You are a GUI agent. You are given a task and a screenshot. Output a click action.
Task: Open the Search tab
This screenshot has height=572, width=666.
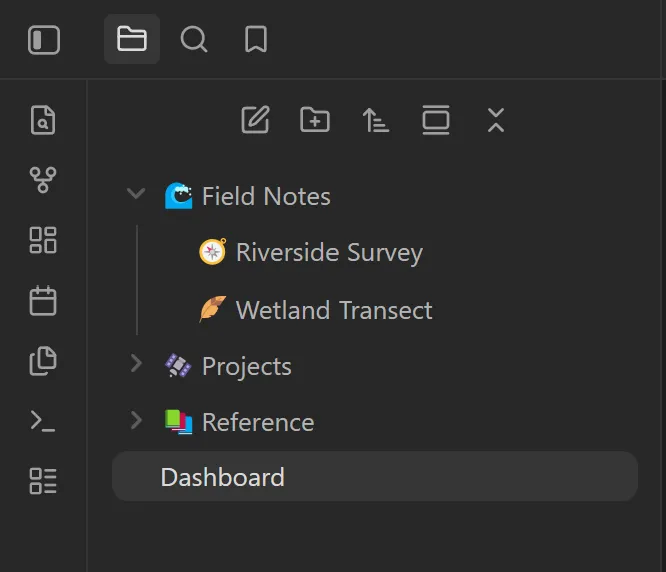point(194,39)
